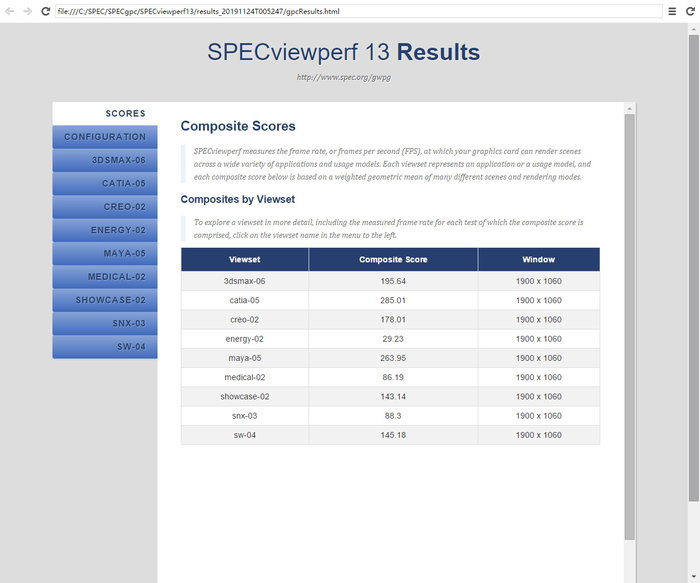Click the browser forward arrow

[28, 11]
